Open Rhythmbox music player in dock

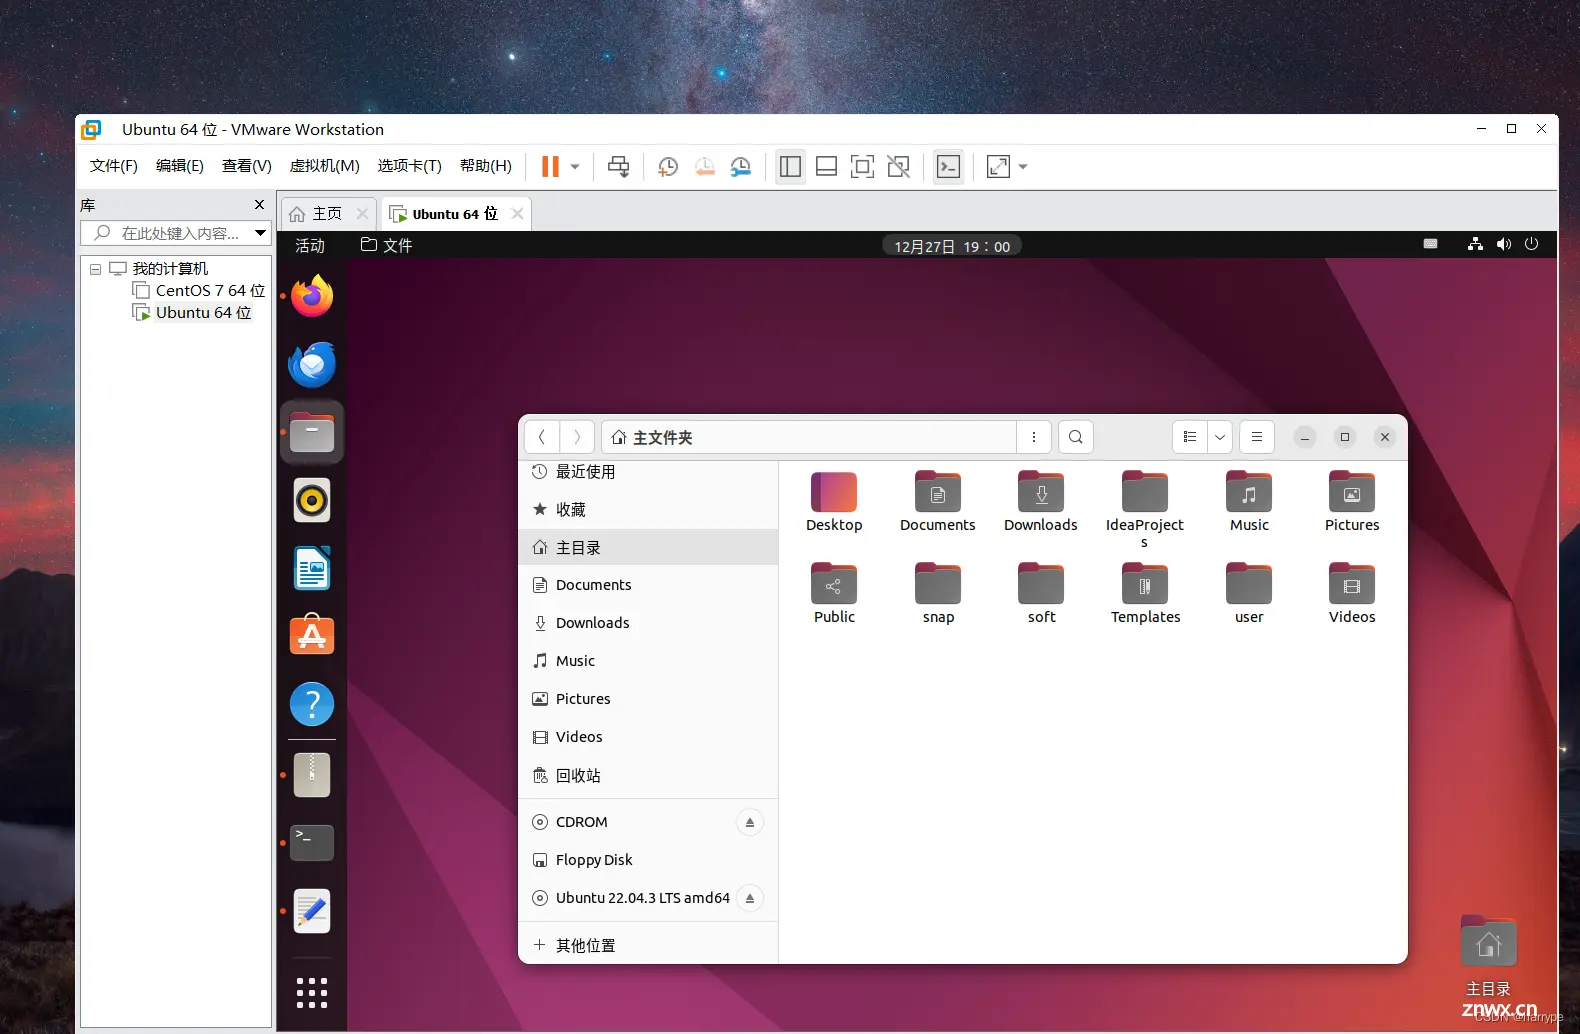[x=312, y=500]
